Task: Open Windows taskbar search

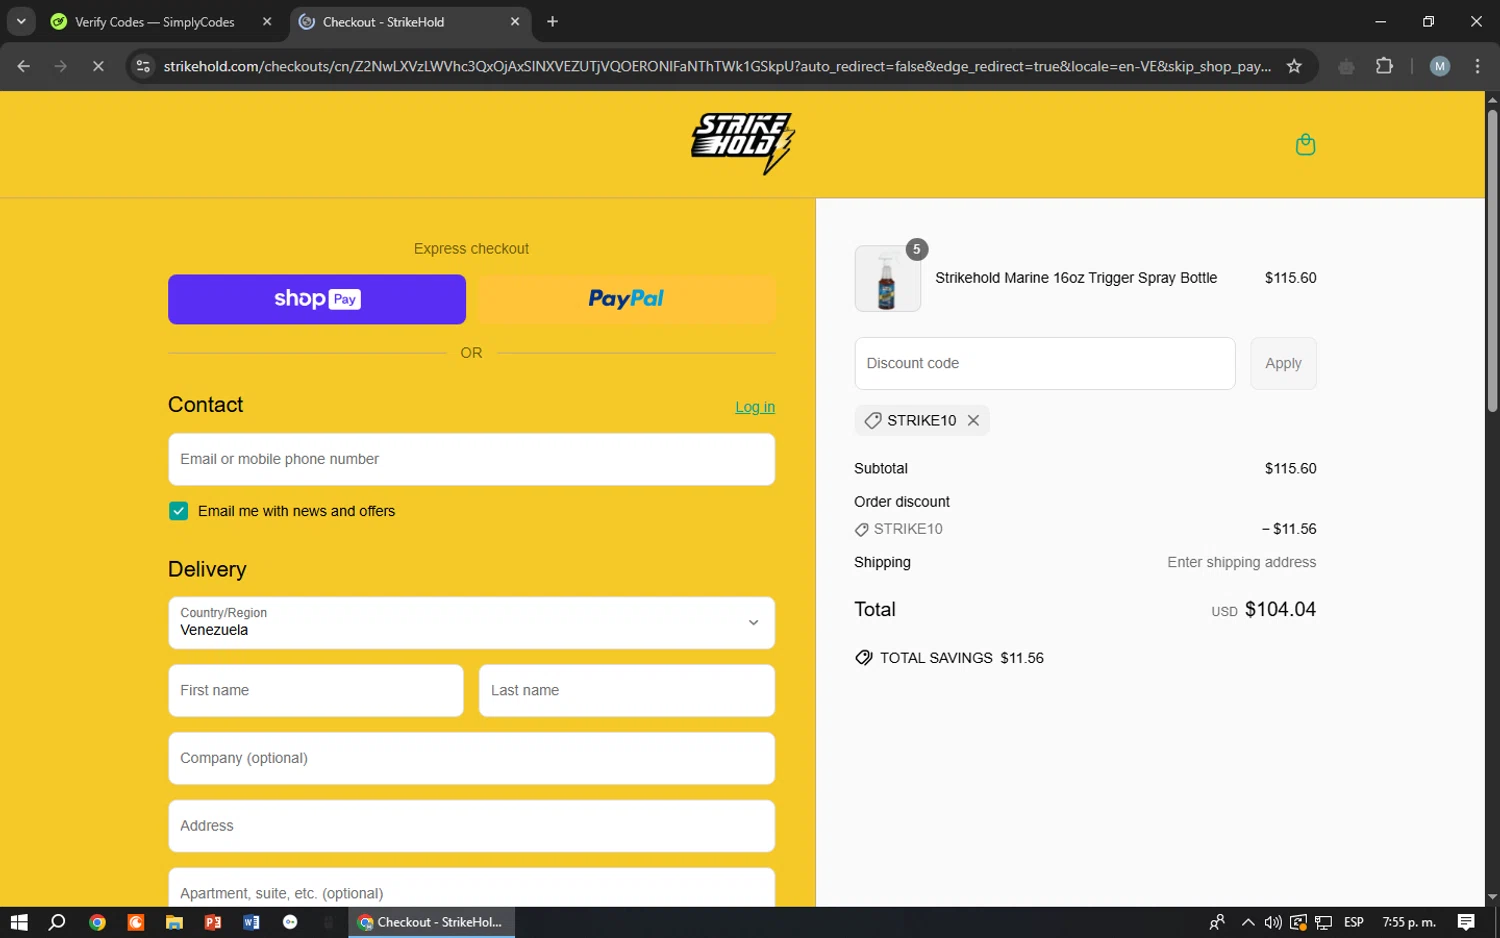Action: 57,922
